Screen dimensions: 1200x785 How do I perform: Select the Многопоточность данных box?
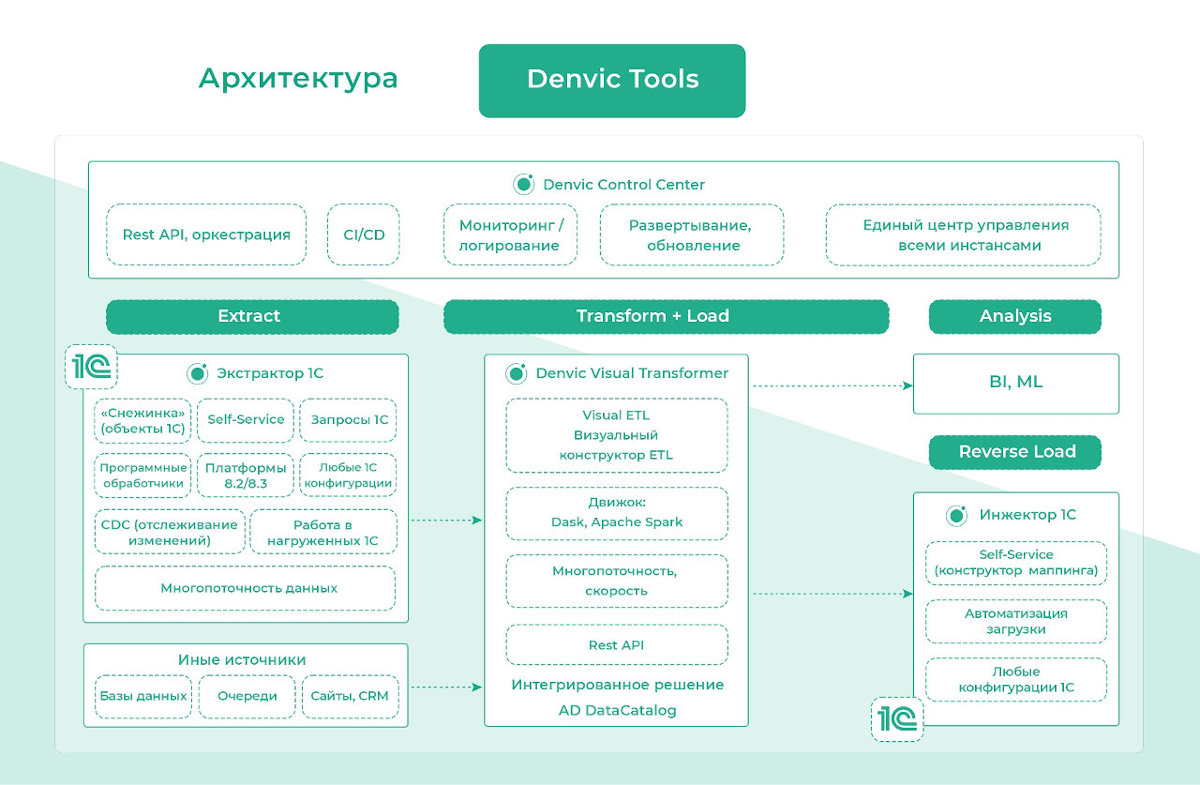click(x=246, y=588)
